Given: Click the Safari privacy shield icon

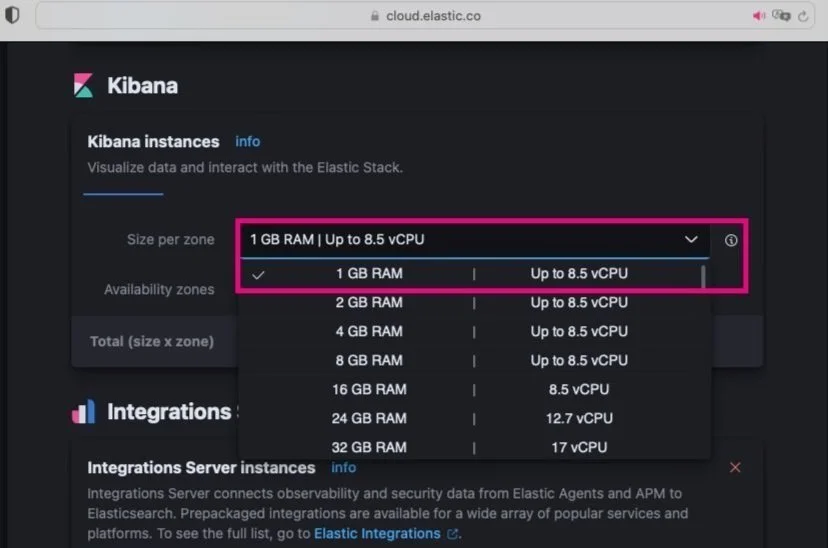Looking at the screenshot, I should [13, 16].
